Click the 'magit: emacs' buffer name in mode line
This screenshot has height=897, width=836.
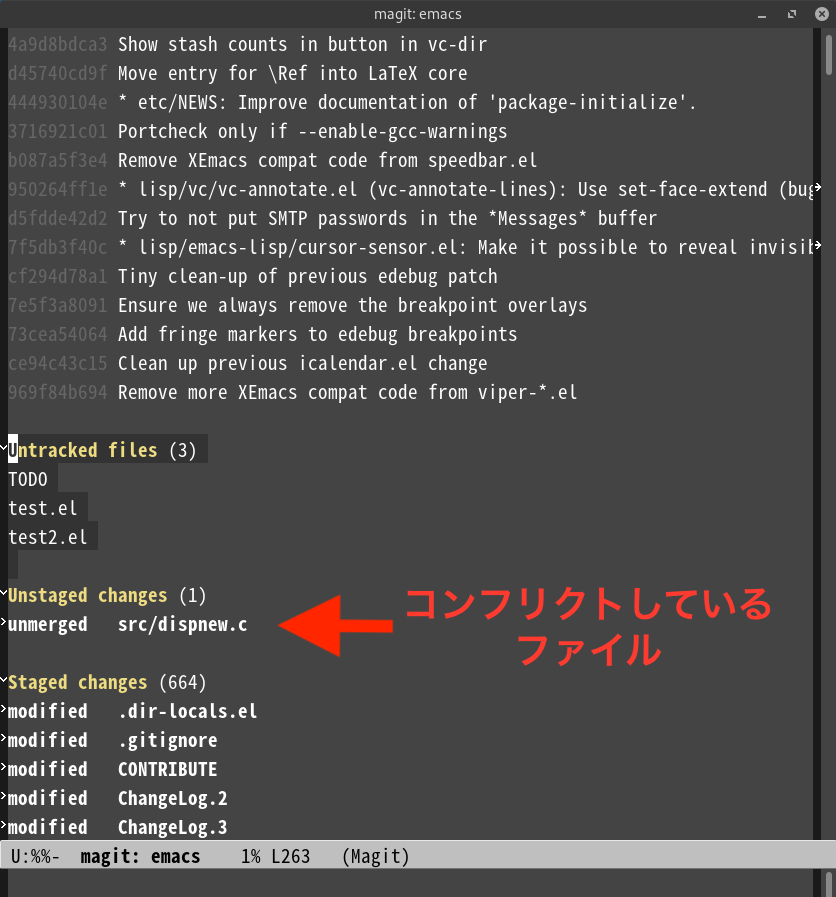(x=140, y=856)
